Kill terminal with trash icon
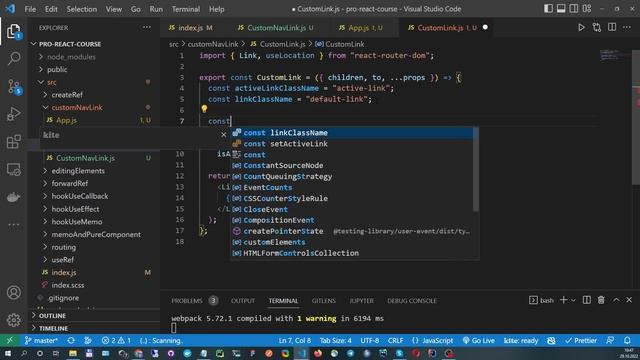Viewport: 640px width, 360px height. coord(601,300)
